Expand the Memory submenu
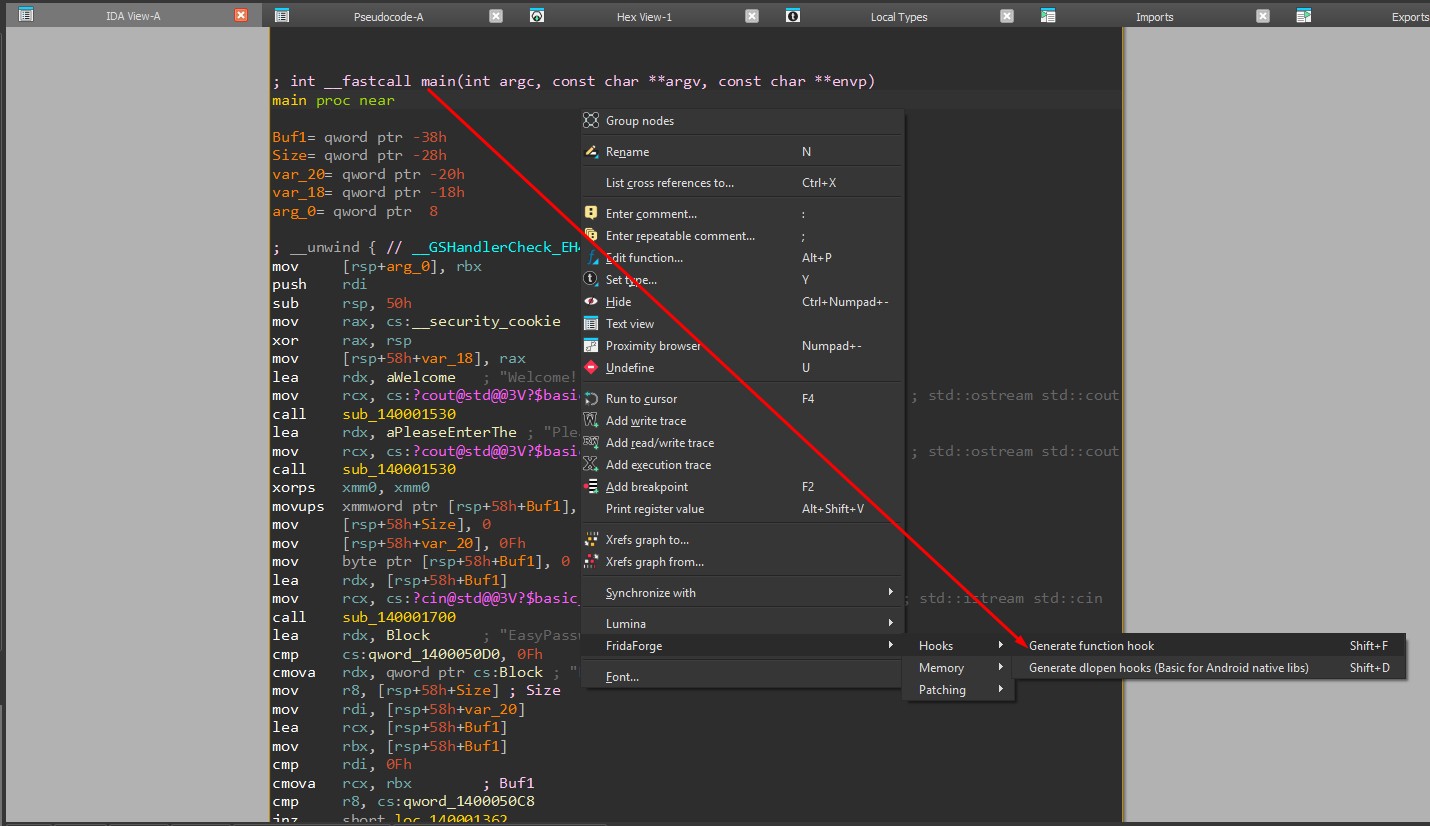Image resolution: width=1430 pixels, height=826 pixels. [x=960, y=667]
